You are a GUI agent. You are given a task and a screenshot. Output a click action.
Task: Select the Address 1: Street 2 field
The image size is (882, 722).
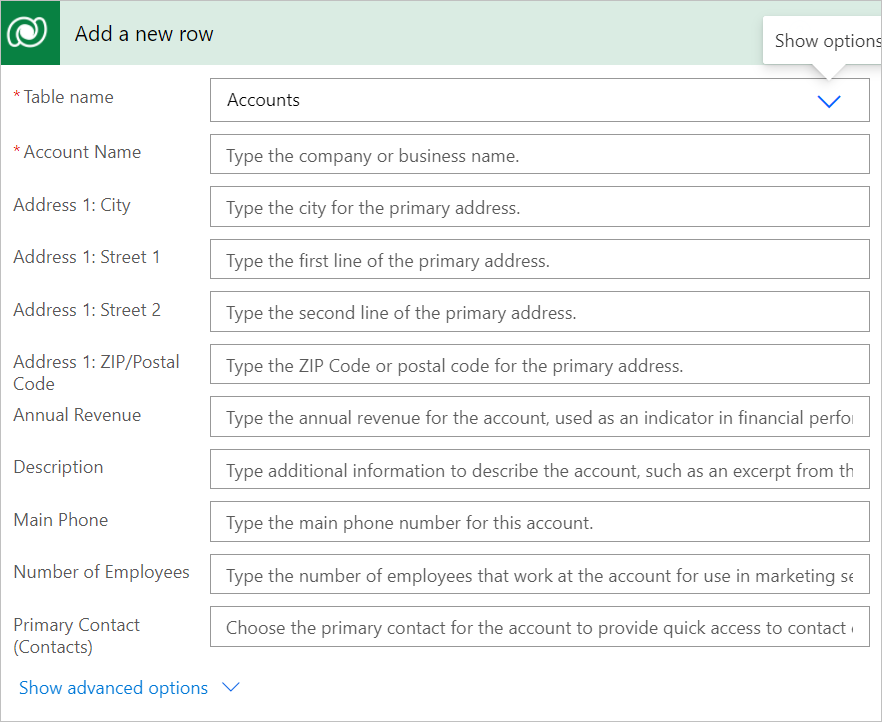tap(540, 311)
